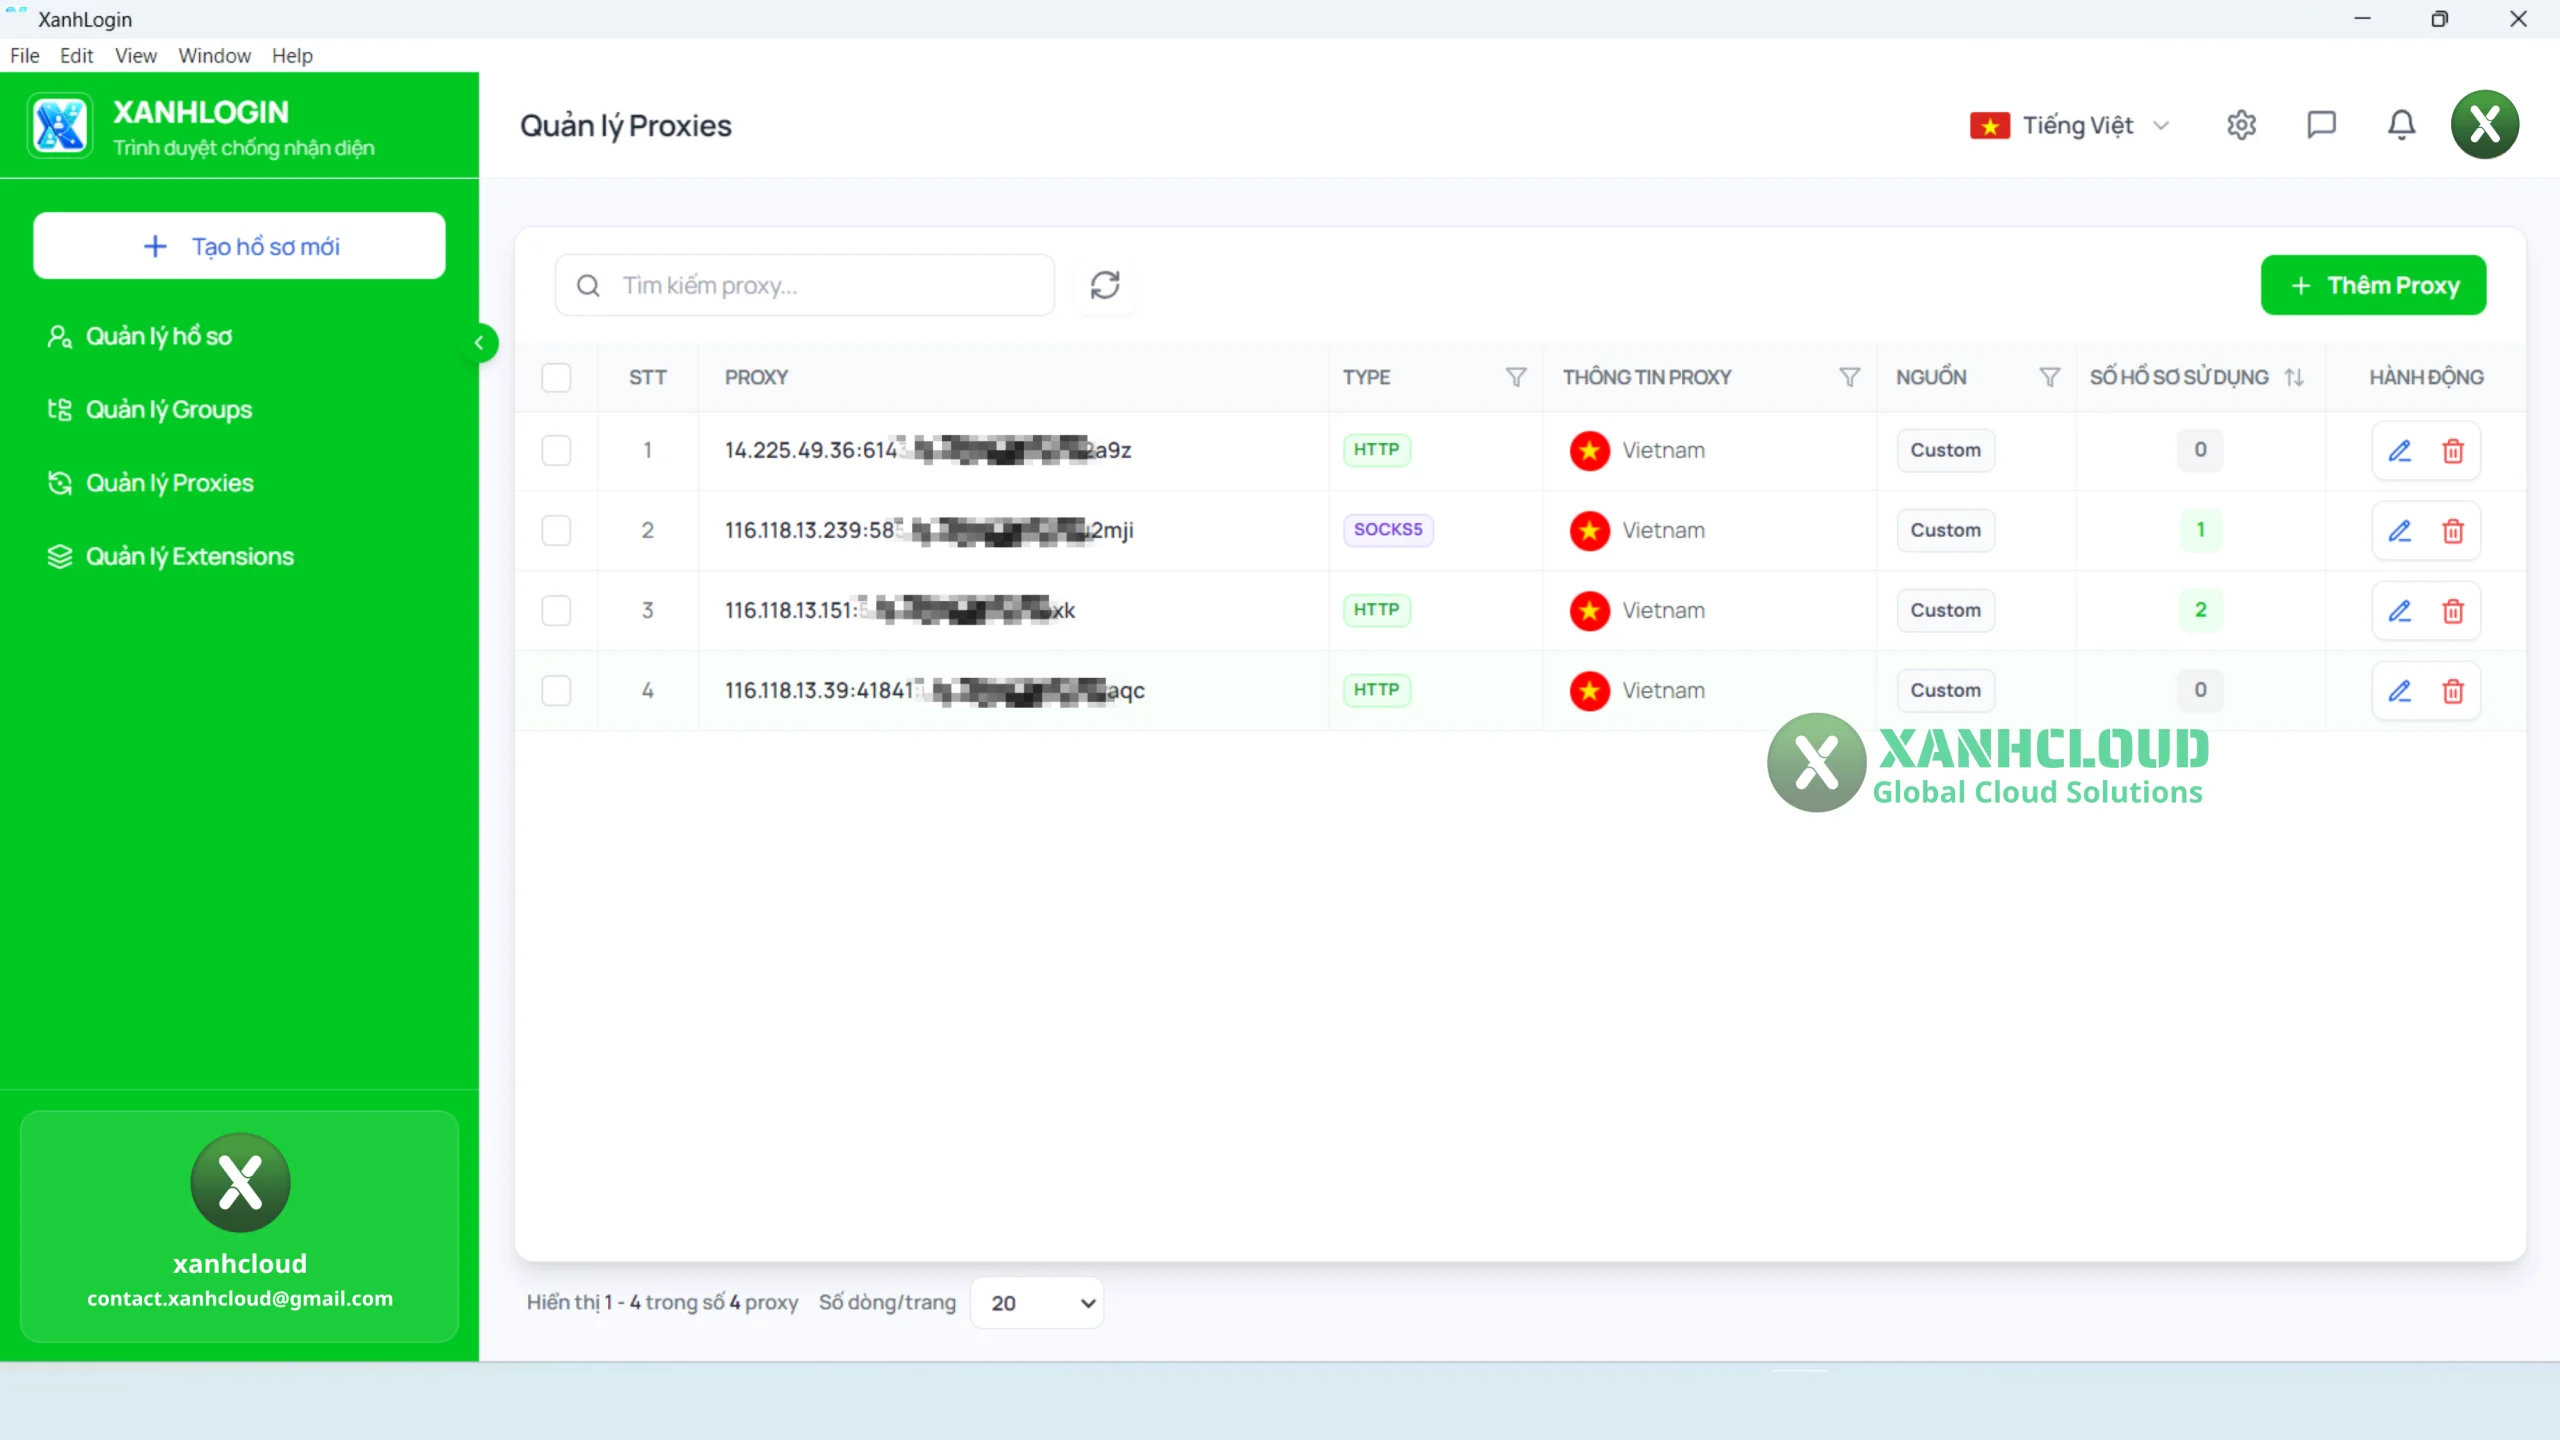Open the Tiếng Việt language dropdown
Screen dimensions: 2560x1440
pos(2070,126)
